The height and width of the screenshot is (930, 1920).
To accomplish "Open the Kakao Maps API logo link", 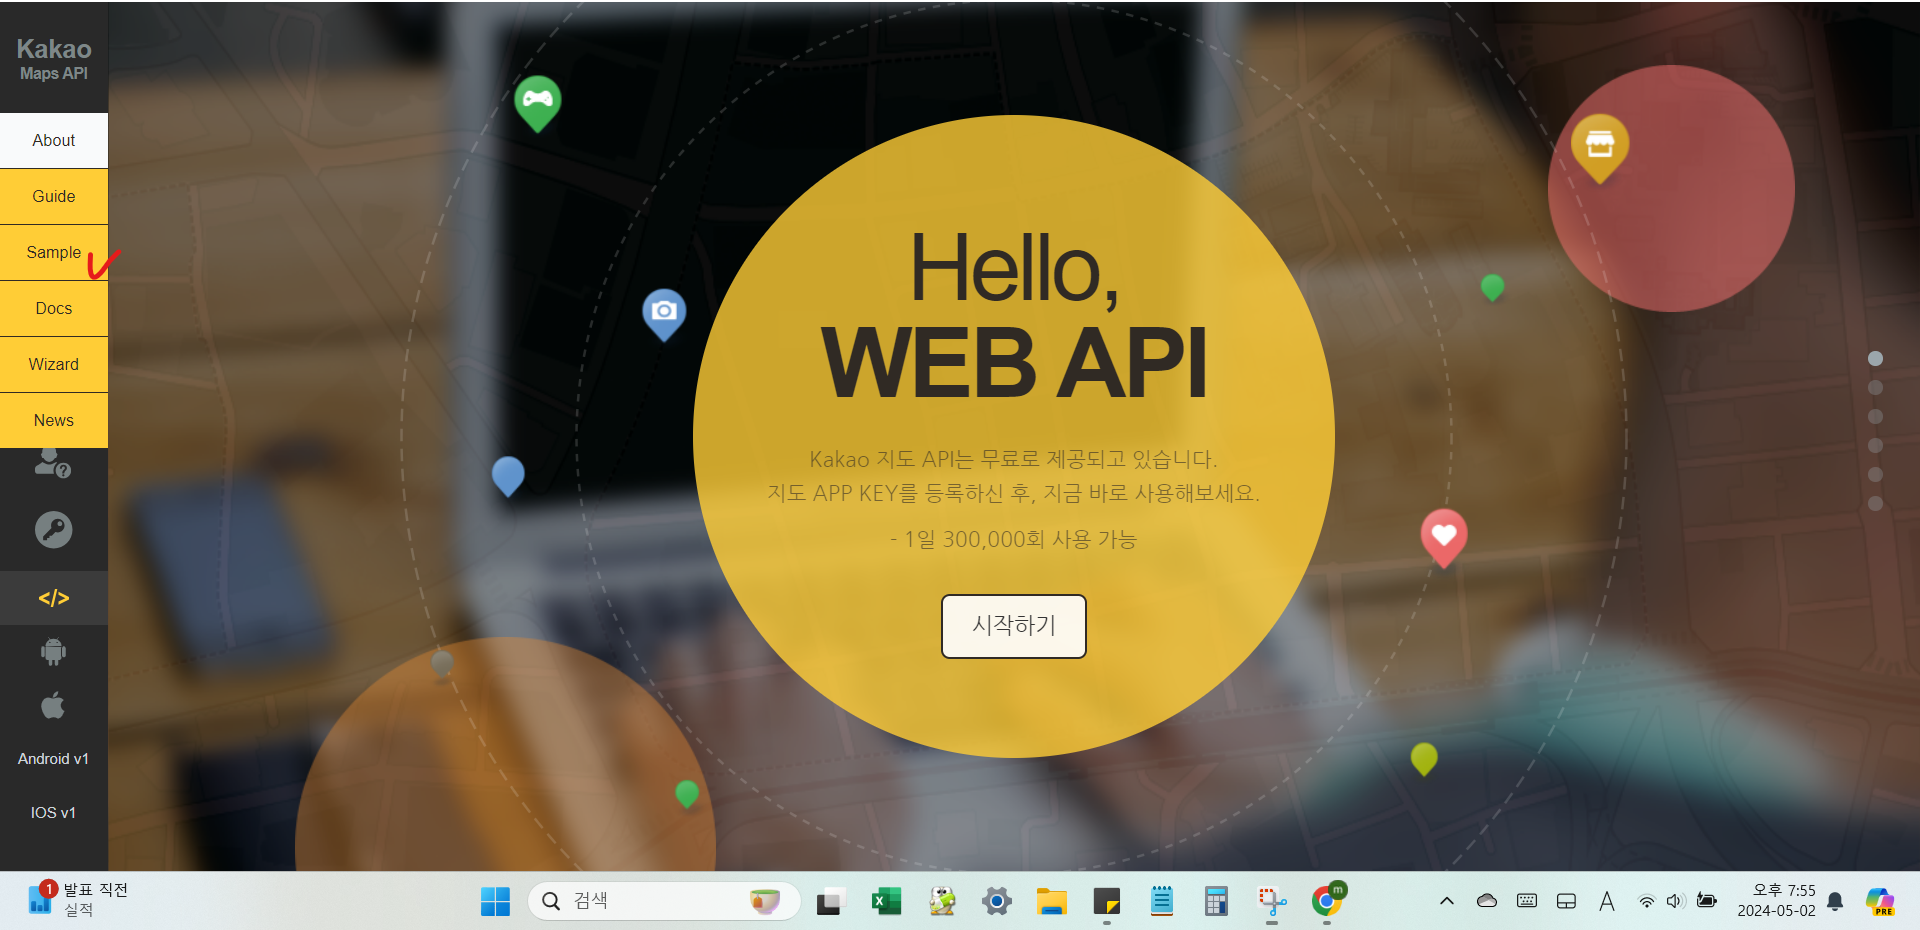I will [54, 59].
